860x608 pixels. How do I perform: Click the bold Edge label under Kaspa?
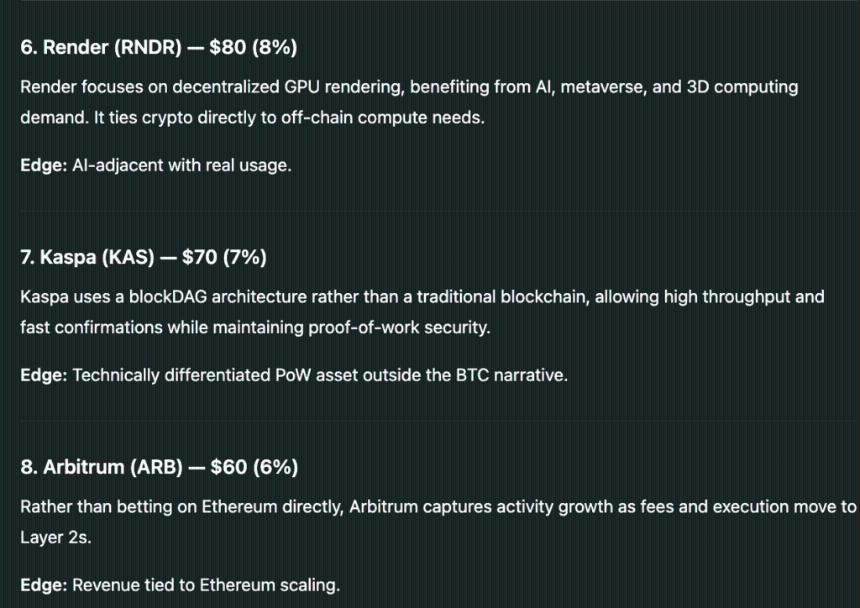click(43, 375)
